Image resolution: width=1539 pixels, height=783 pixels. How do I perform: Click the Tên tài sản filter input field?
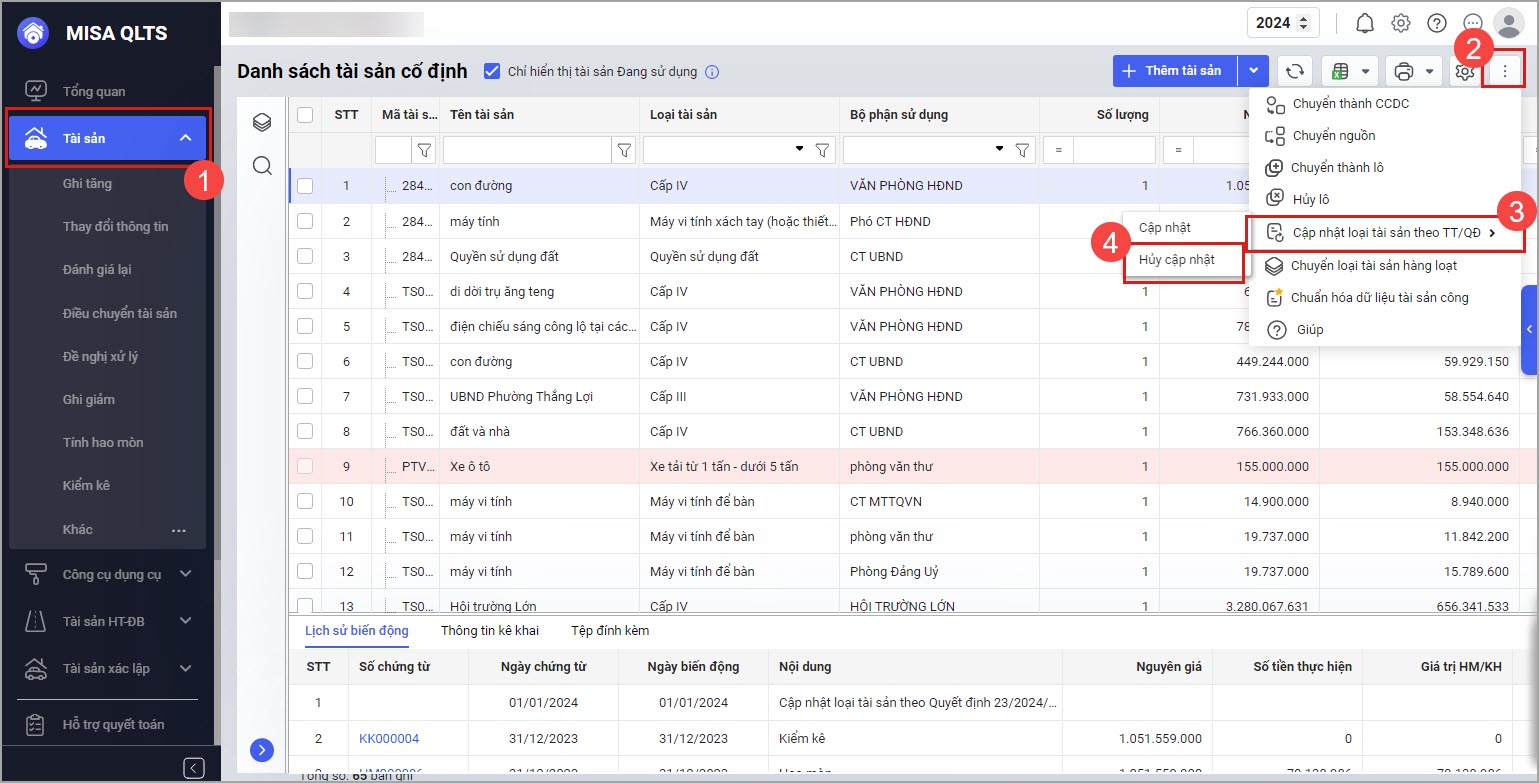[x=526, y=150]
